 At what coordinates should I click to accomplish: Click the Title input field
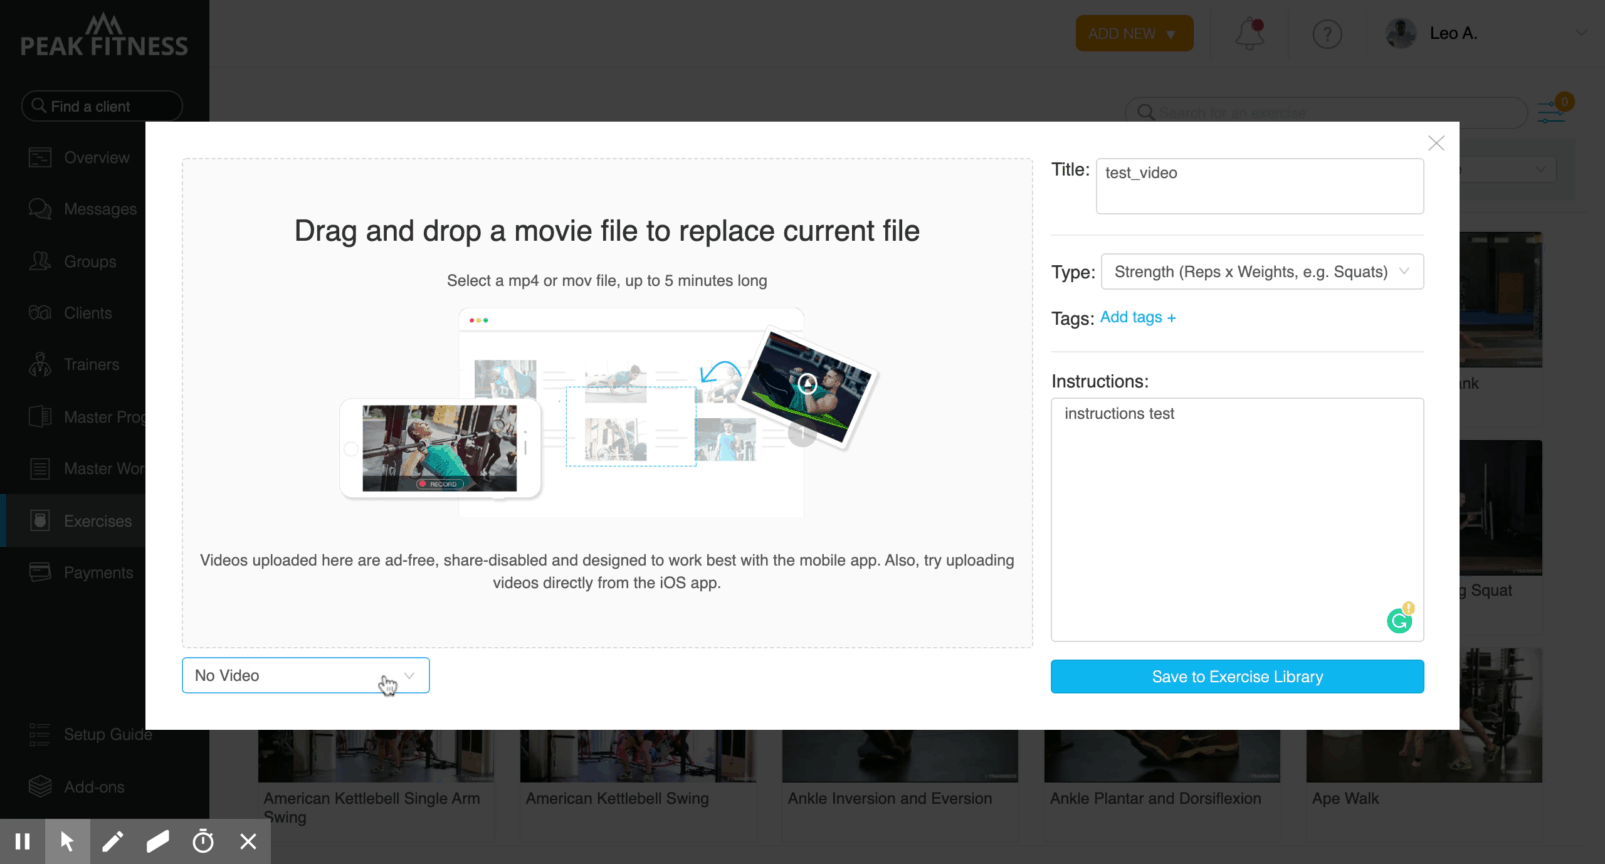coord(1260,186)
